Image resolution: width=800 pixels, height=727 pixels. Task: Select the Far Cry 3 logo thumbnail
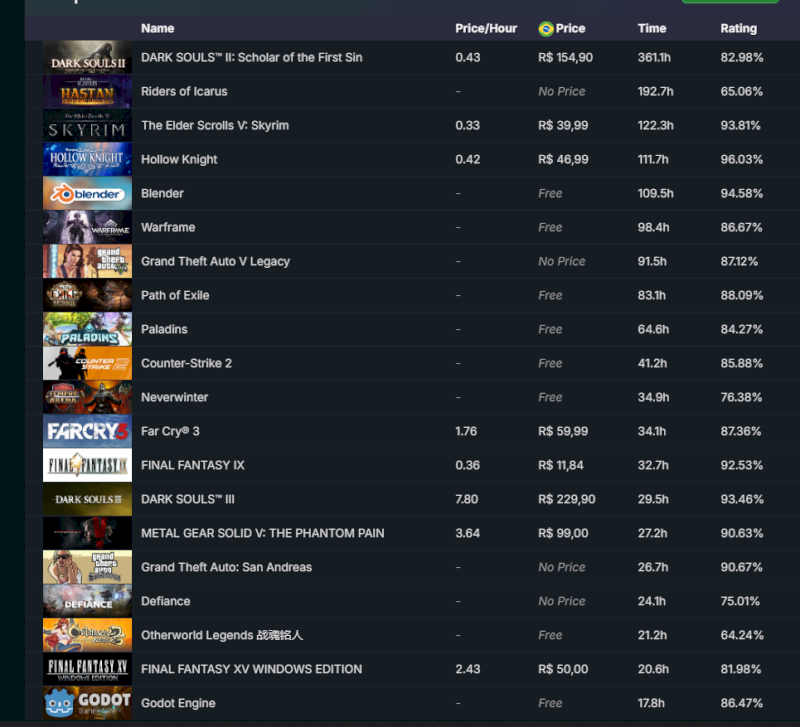coord(87,432)
